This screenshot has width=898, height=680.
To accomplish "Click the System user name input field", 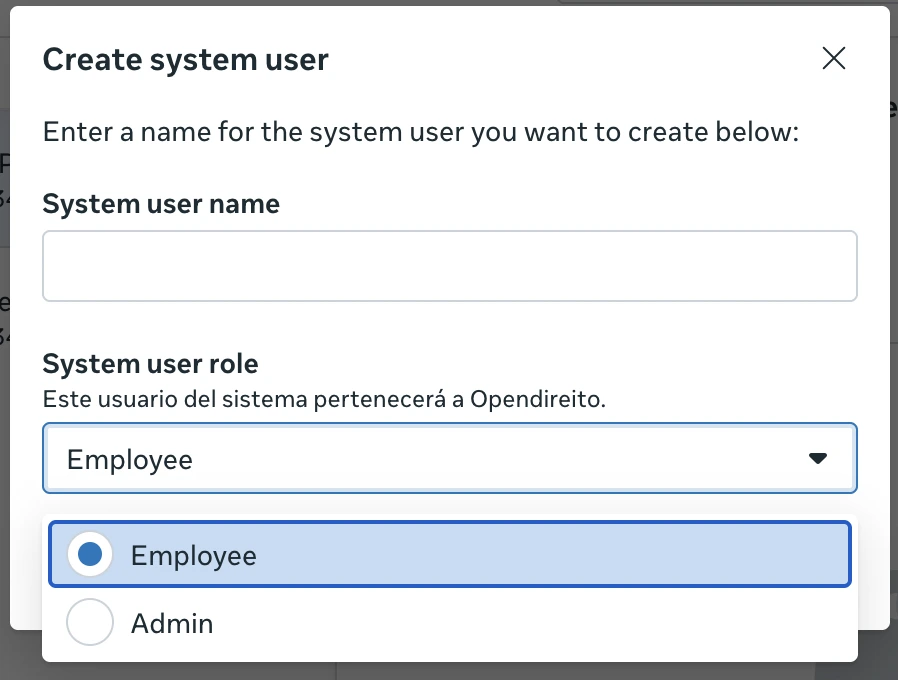I will click(449, 265).
